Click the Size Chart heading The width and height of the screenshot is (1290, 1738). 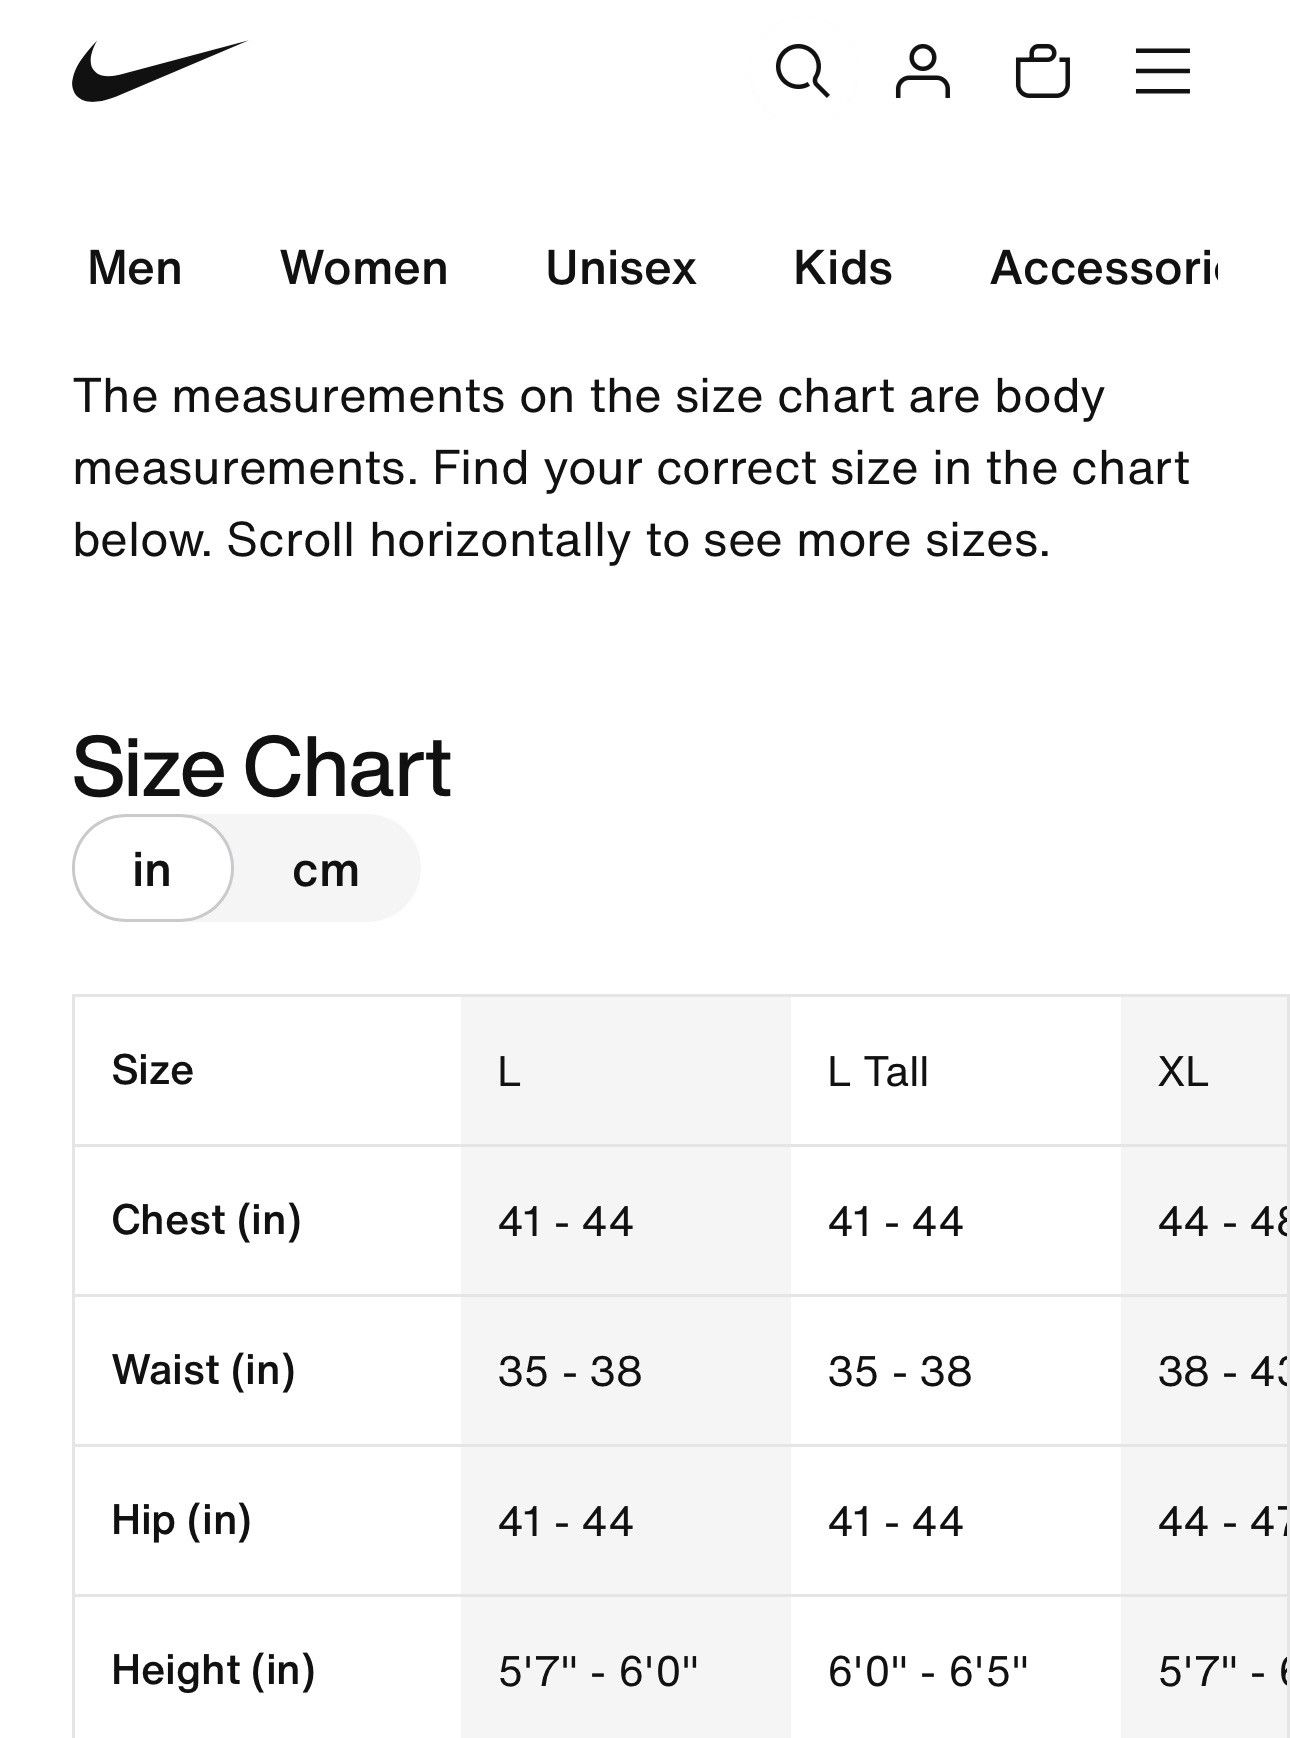pyautogui.click(x=262, y=767)
